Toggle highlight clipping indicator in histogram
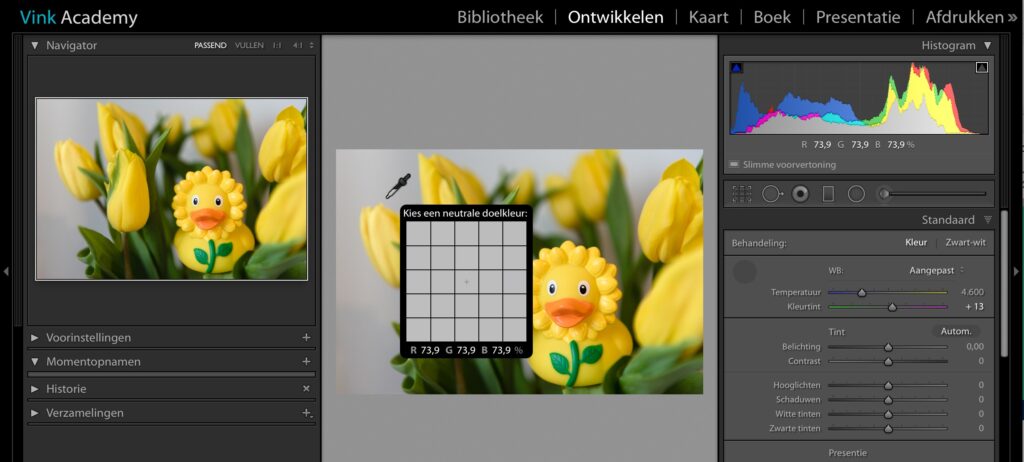The height and width of the screenshot is (462, 1024). (982, 67)
